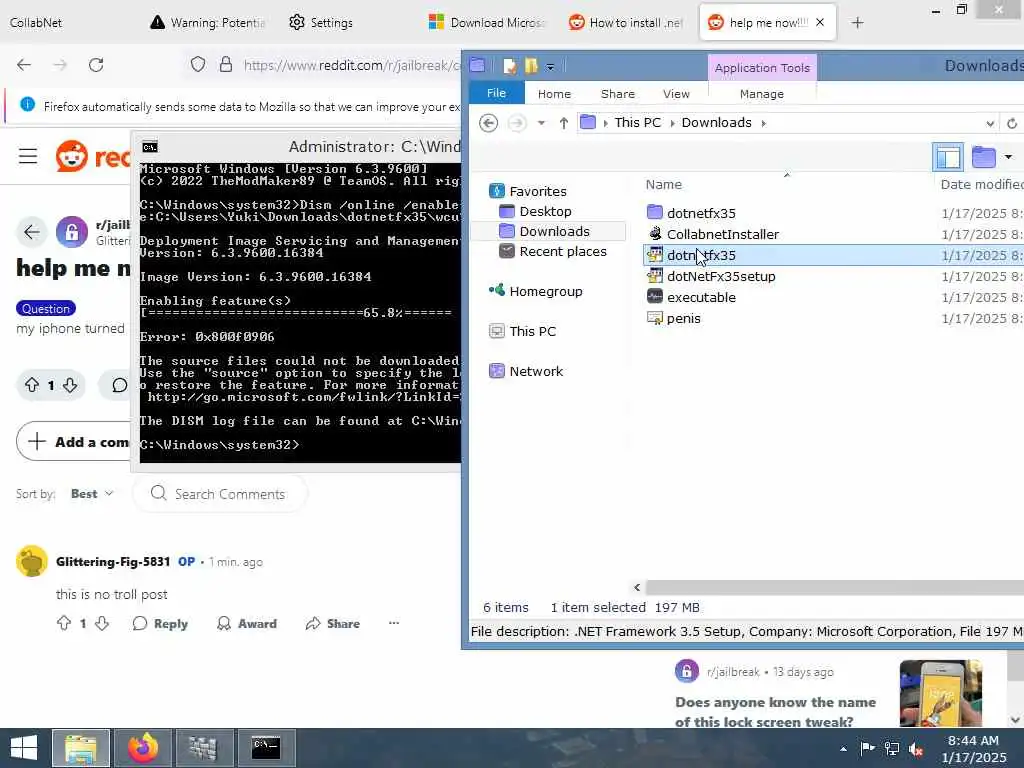The width and height of the screenshot is (1024, 768).
Task: Open the Sort by Best dropdown
Action: (92, 494)
